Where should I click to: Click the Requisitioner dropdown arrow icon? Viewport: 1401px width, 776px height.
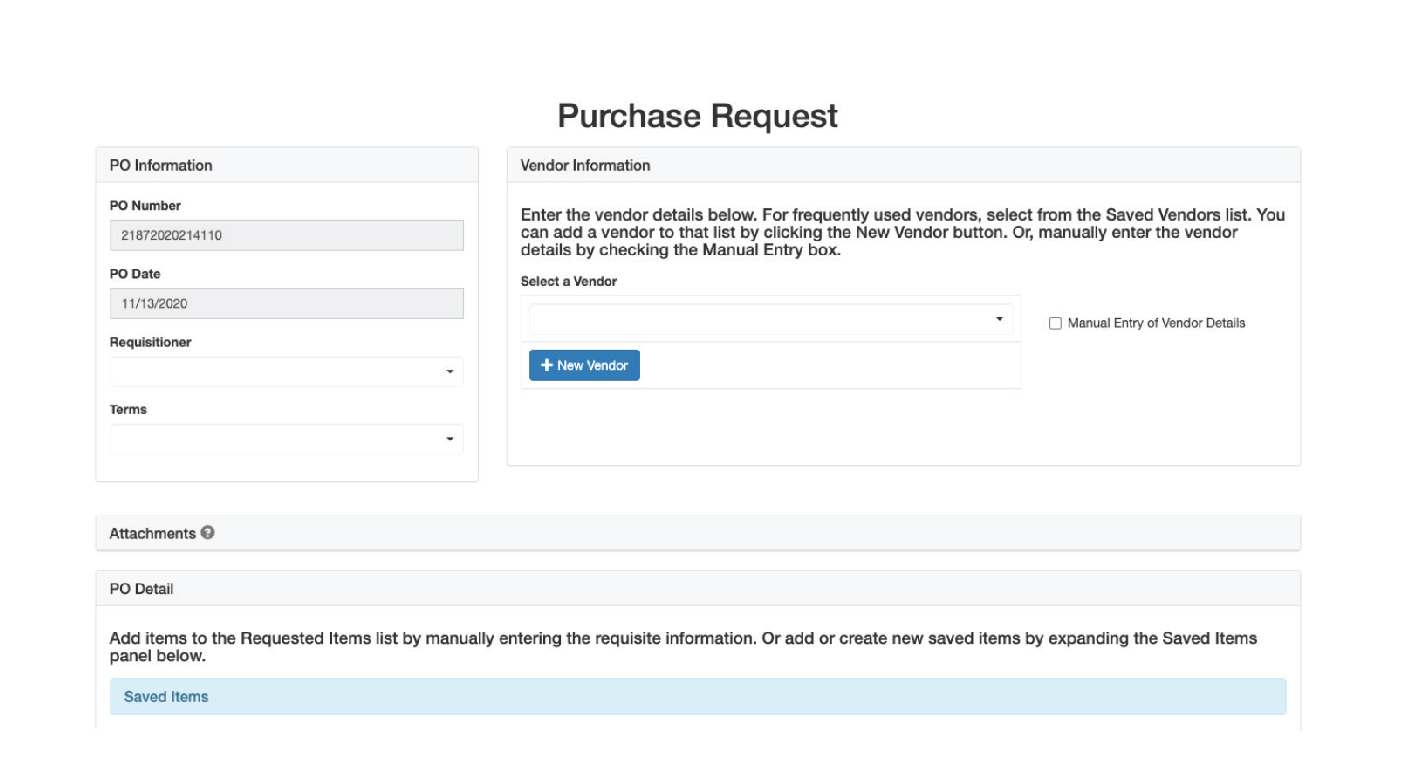coord(452,371)
